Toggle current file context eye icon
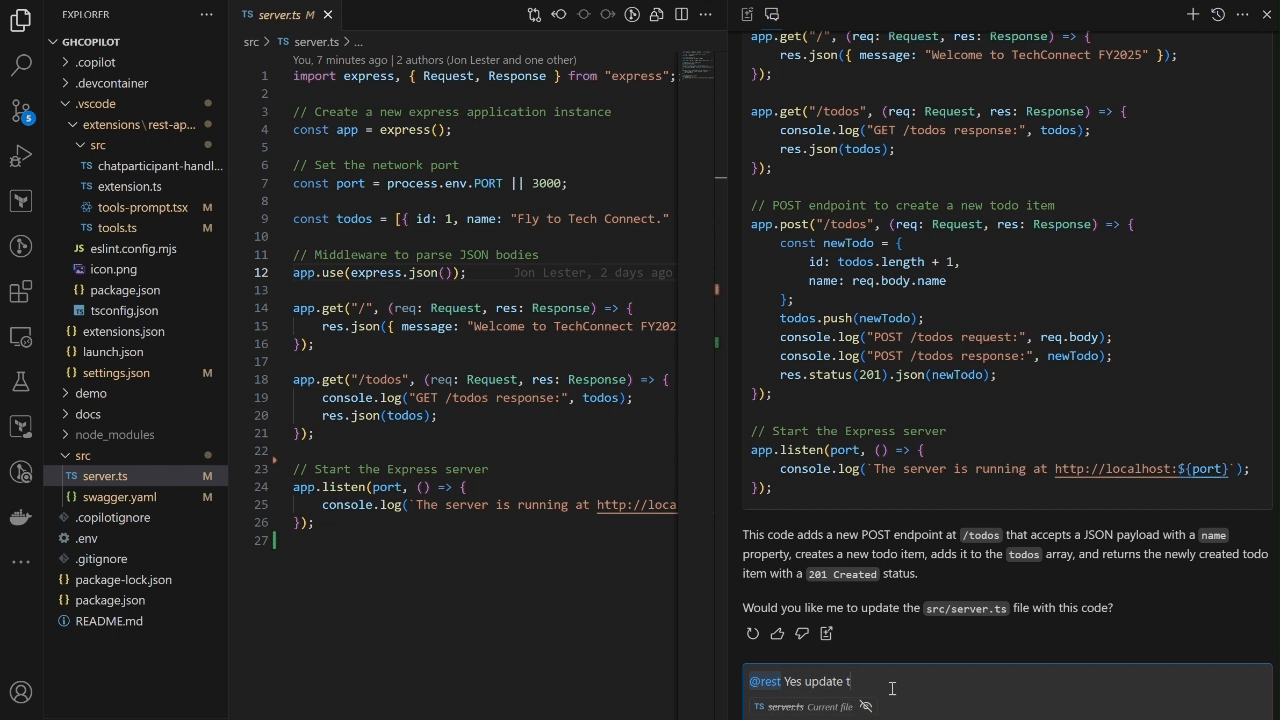Viewport: 1280px width, 720px height. point(866,707)
